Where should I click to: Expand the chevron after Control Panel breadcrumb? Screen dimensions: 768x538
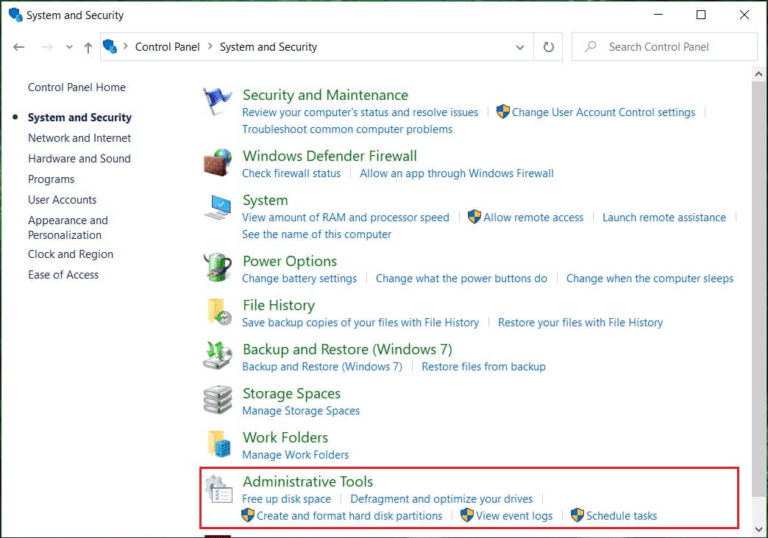(210, 47)
